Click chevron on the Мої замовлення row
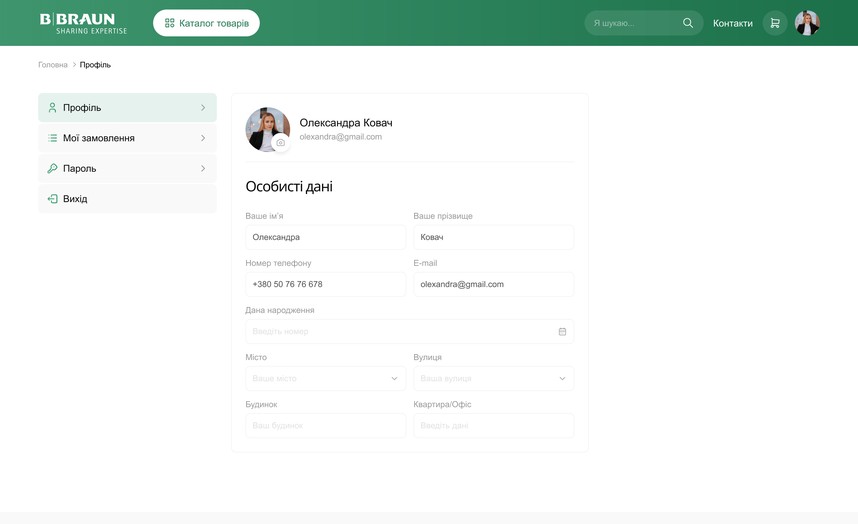 pyautogui.click(x=203, y=138)
